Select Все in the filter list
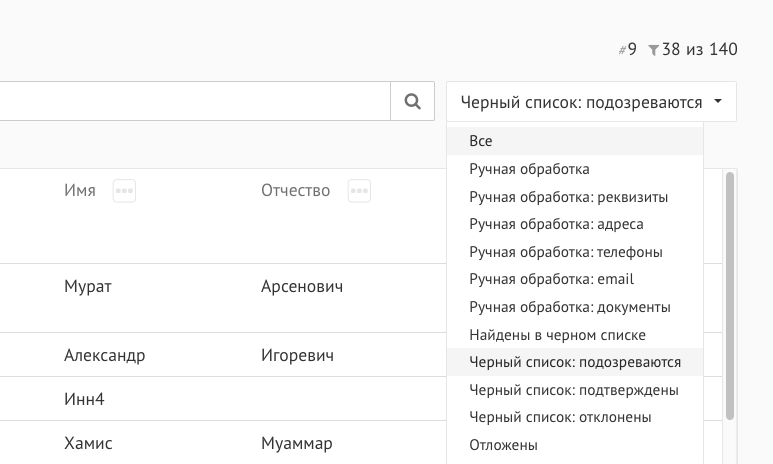The width and height of the screenshot is (773, 464). coord(575,141)
